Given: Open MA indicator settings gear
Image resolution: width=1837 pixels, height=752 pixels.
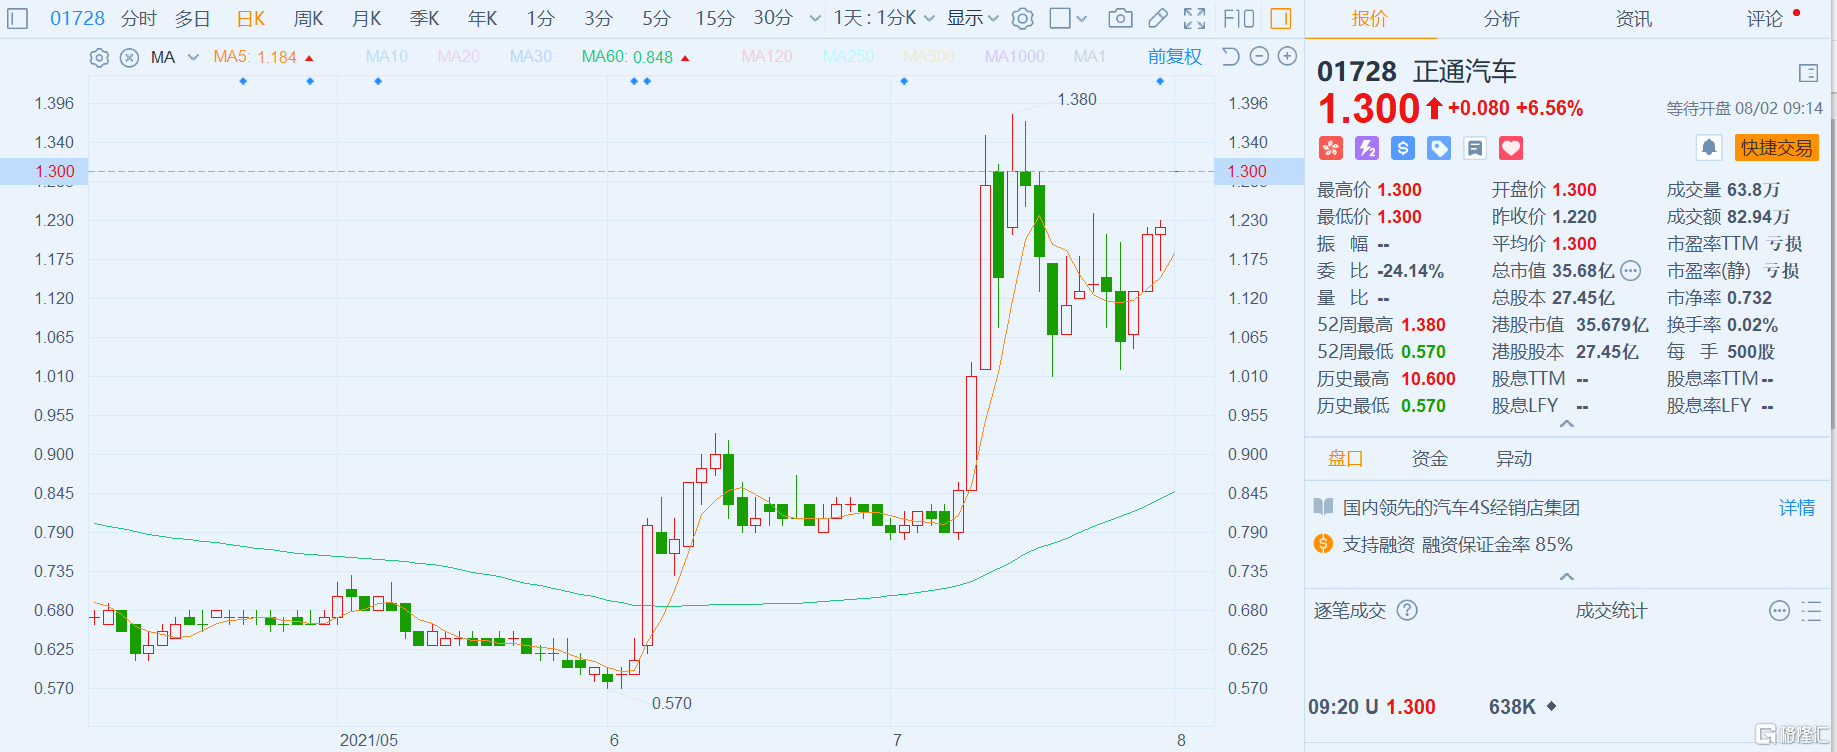Looking at the screenshot, I should coord(99,58).
